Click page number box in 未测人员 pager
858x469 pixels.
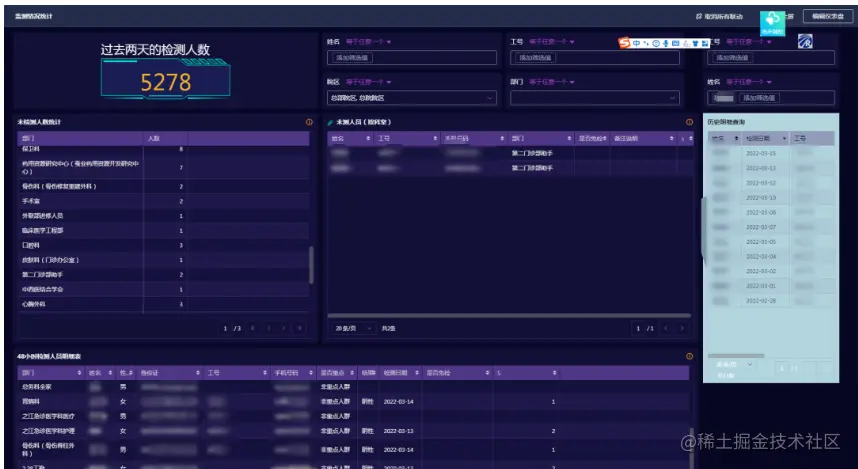[638, 328]
